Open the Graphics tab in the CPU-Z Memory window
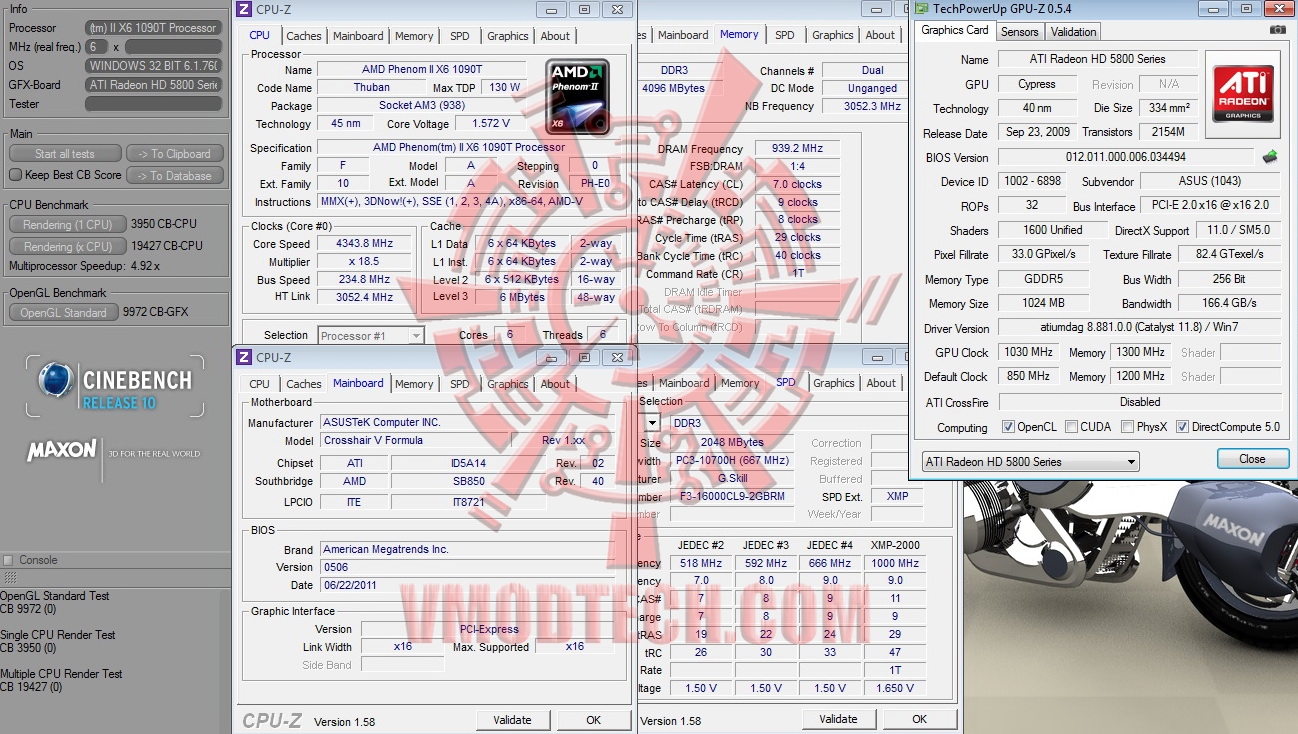Screen dimensions: 1298x734 tap(833, 35)
